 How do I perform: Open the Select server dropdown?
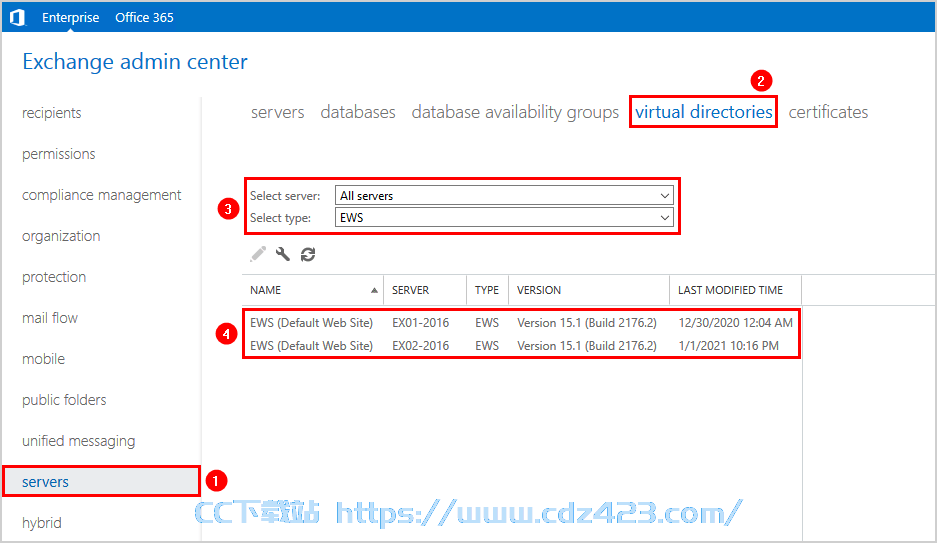[504, 195]
